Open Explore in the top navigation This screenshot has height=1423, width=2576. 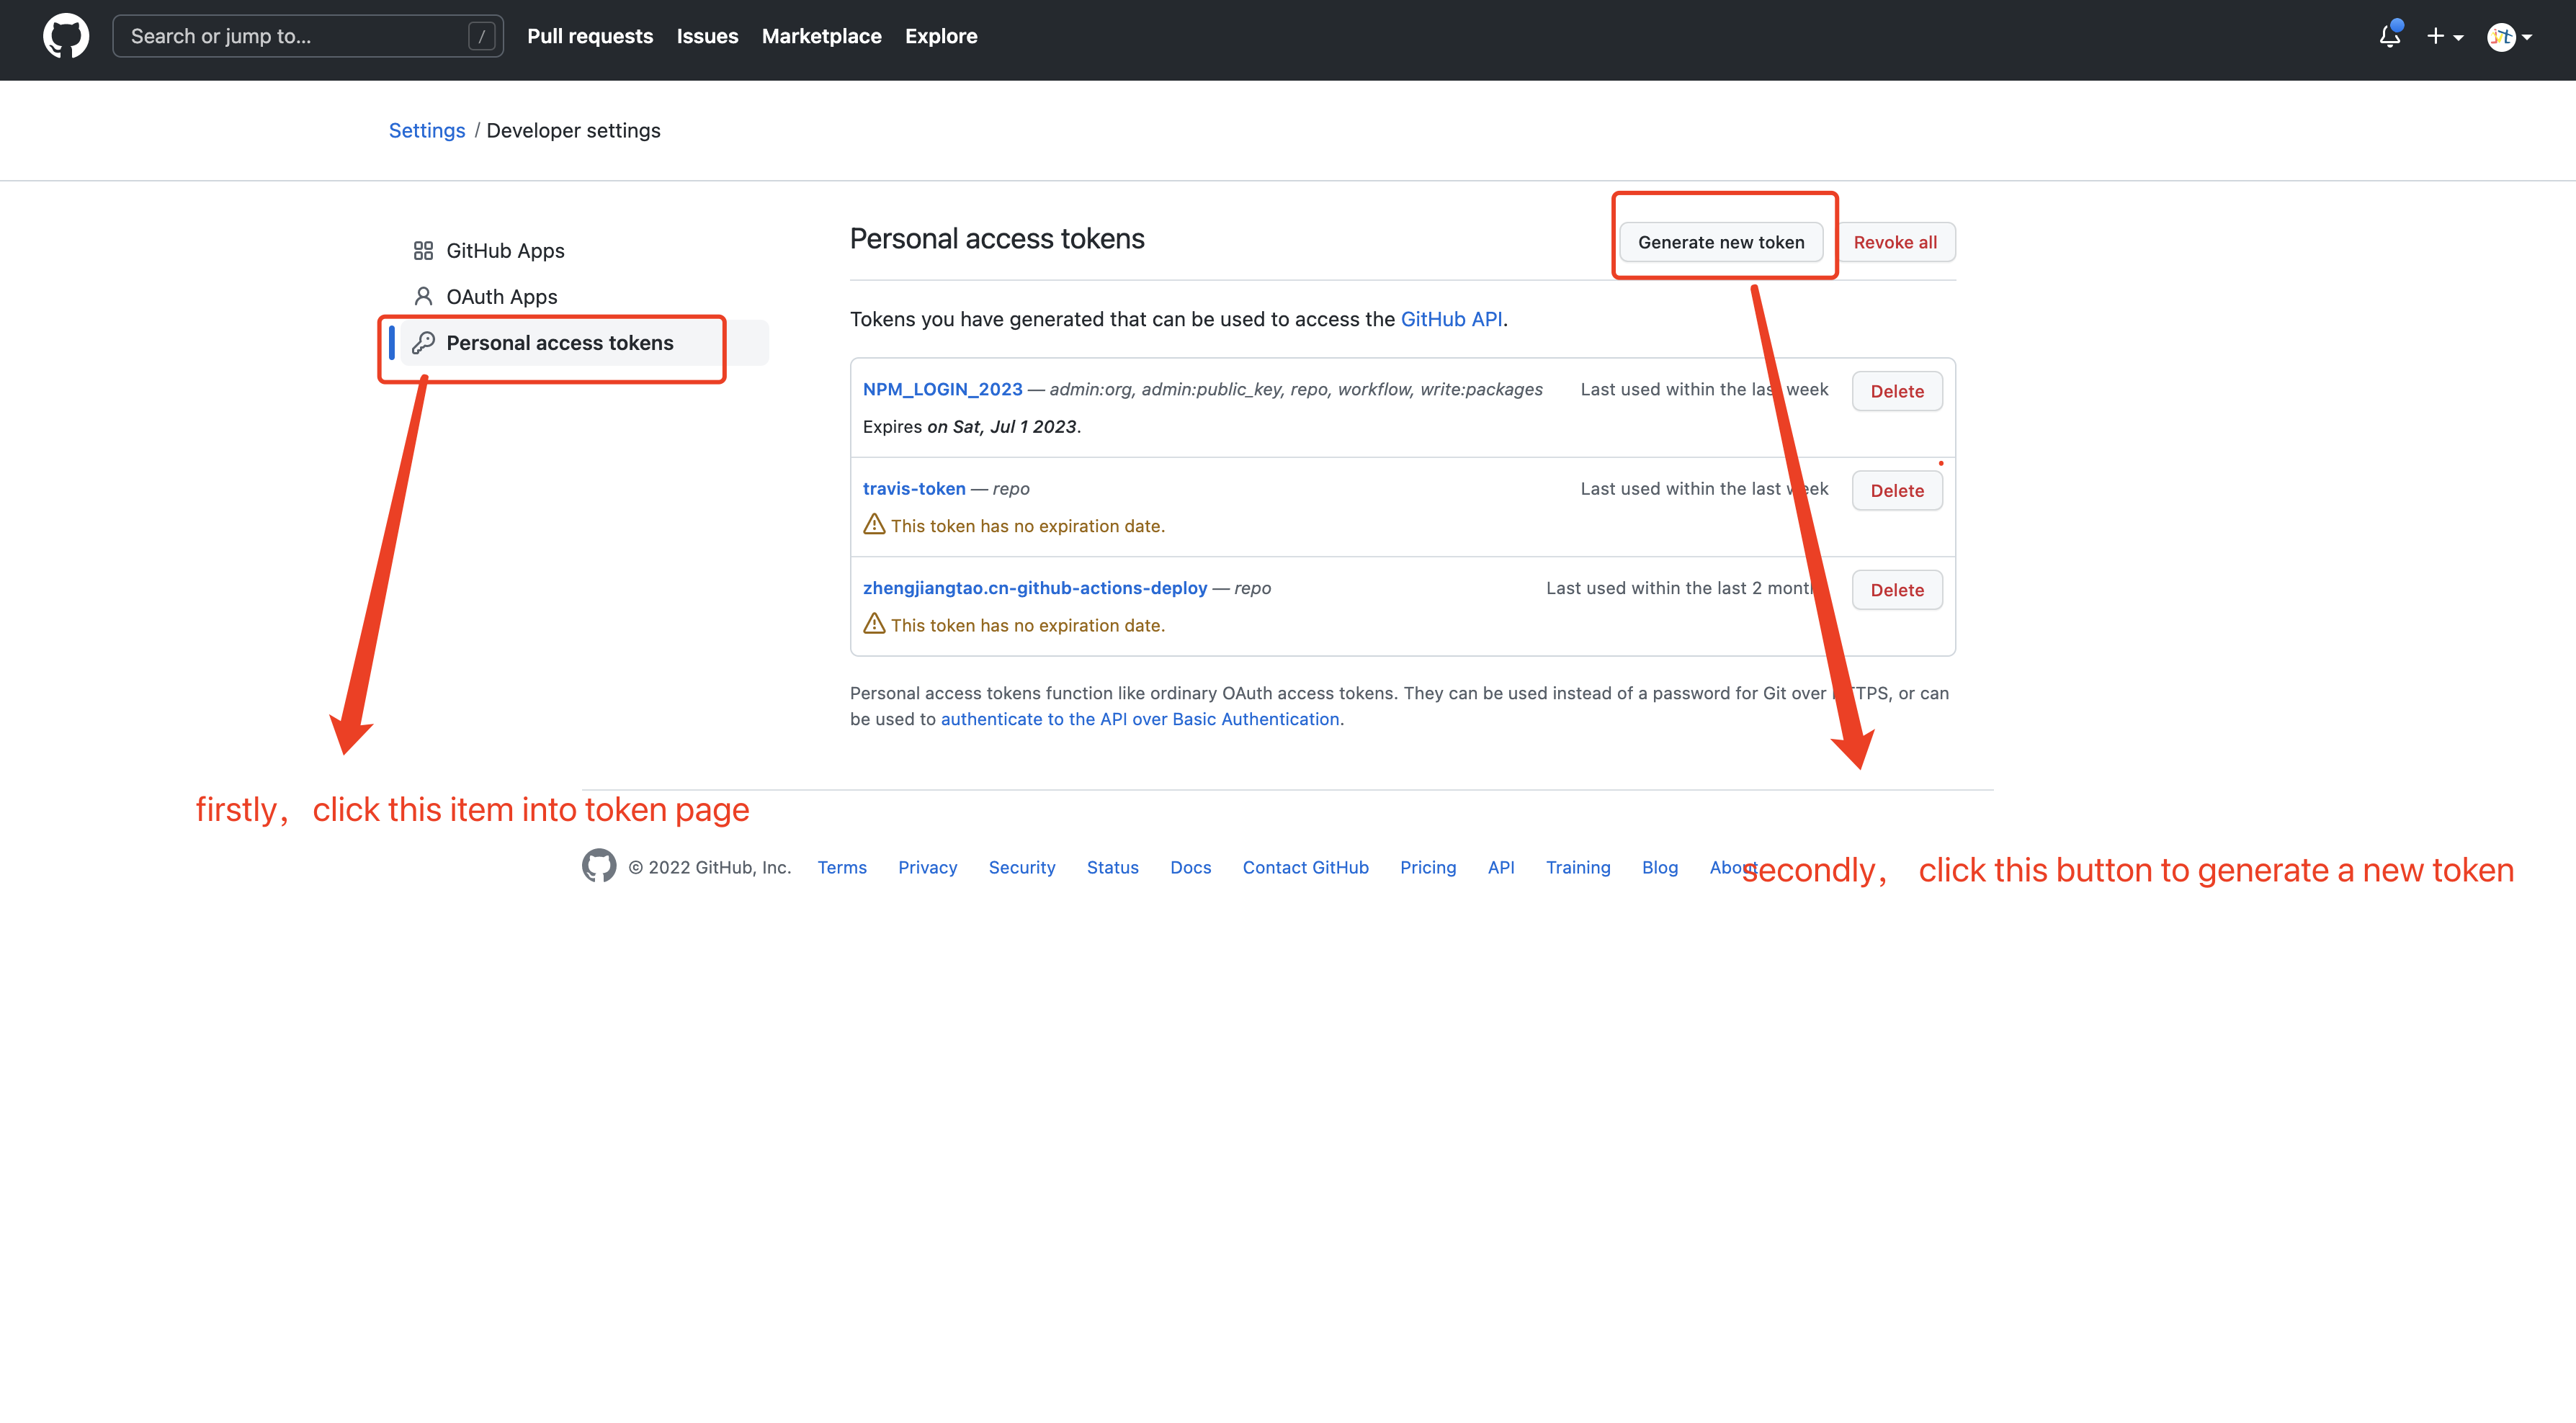940,36
